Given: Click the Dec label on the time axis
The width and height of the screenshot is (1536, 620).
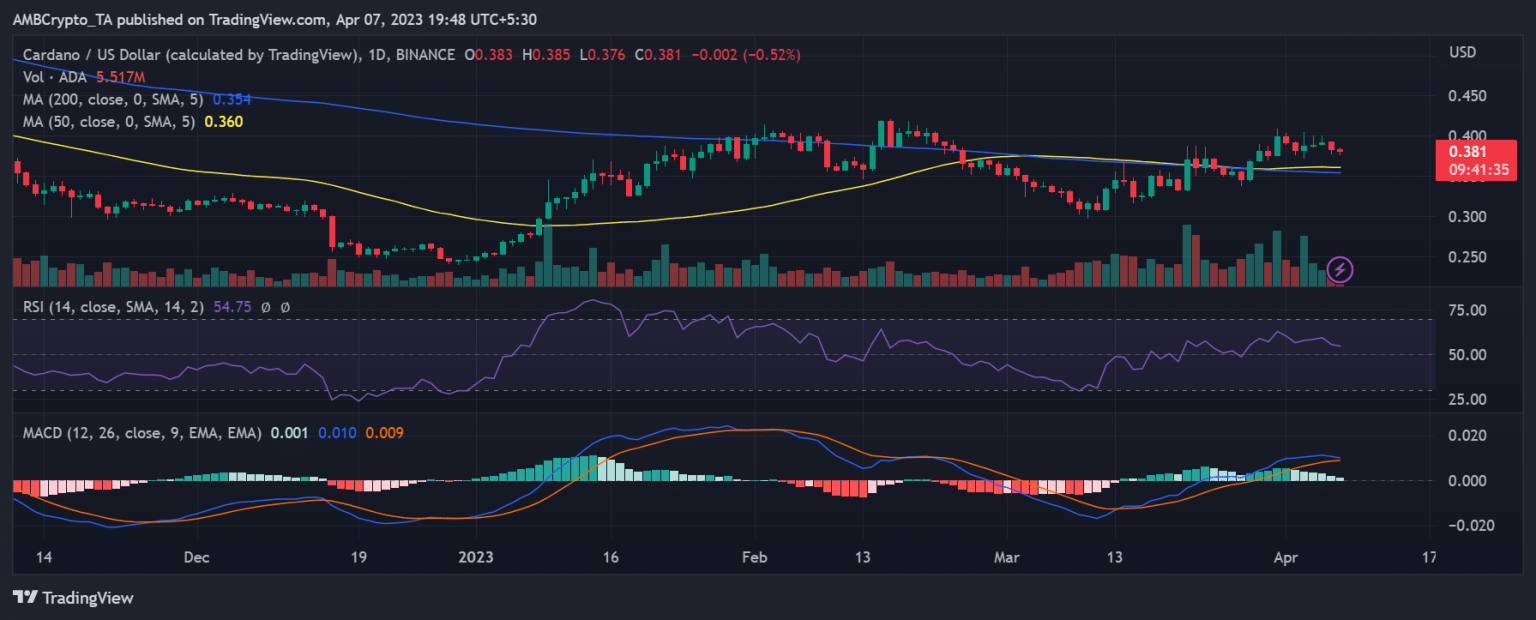Looking at the screenshot, I should click(196, 557).
